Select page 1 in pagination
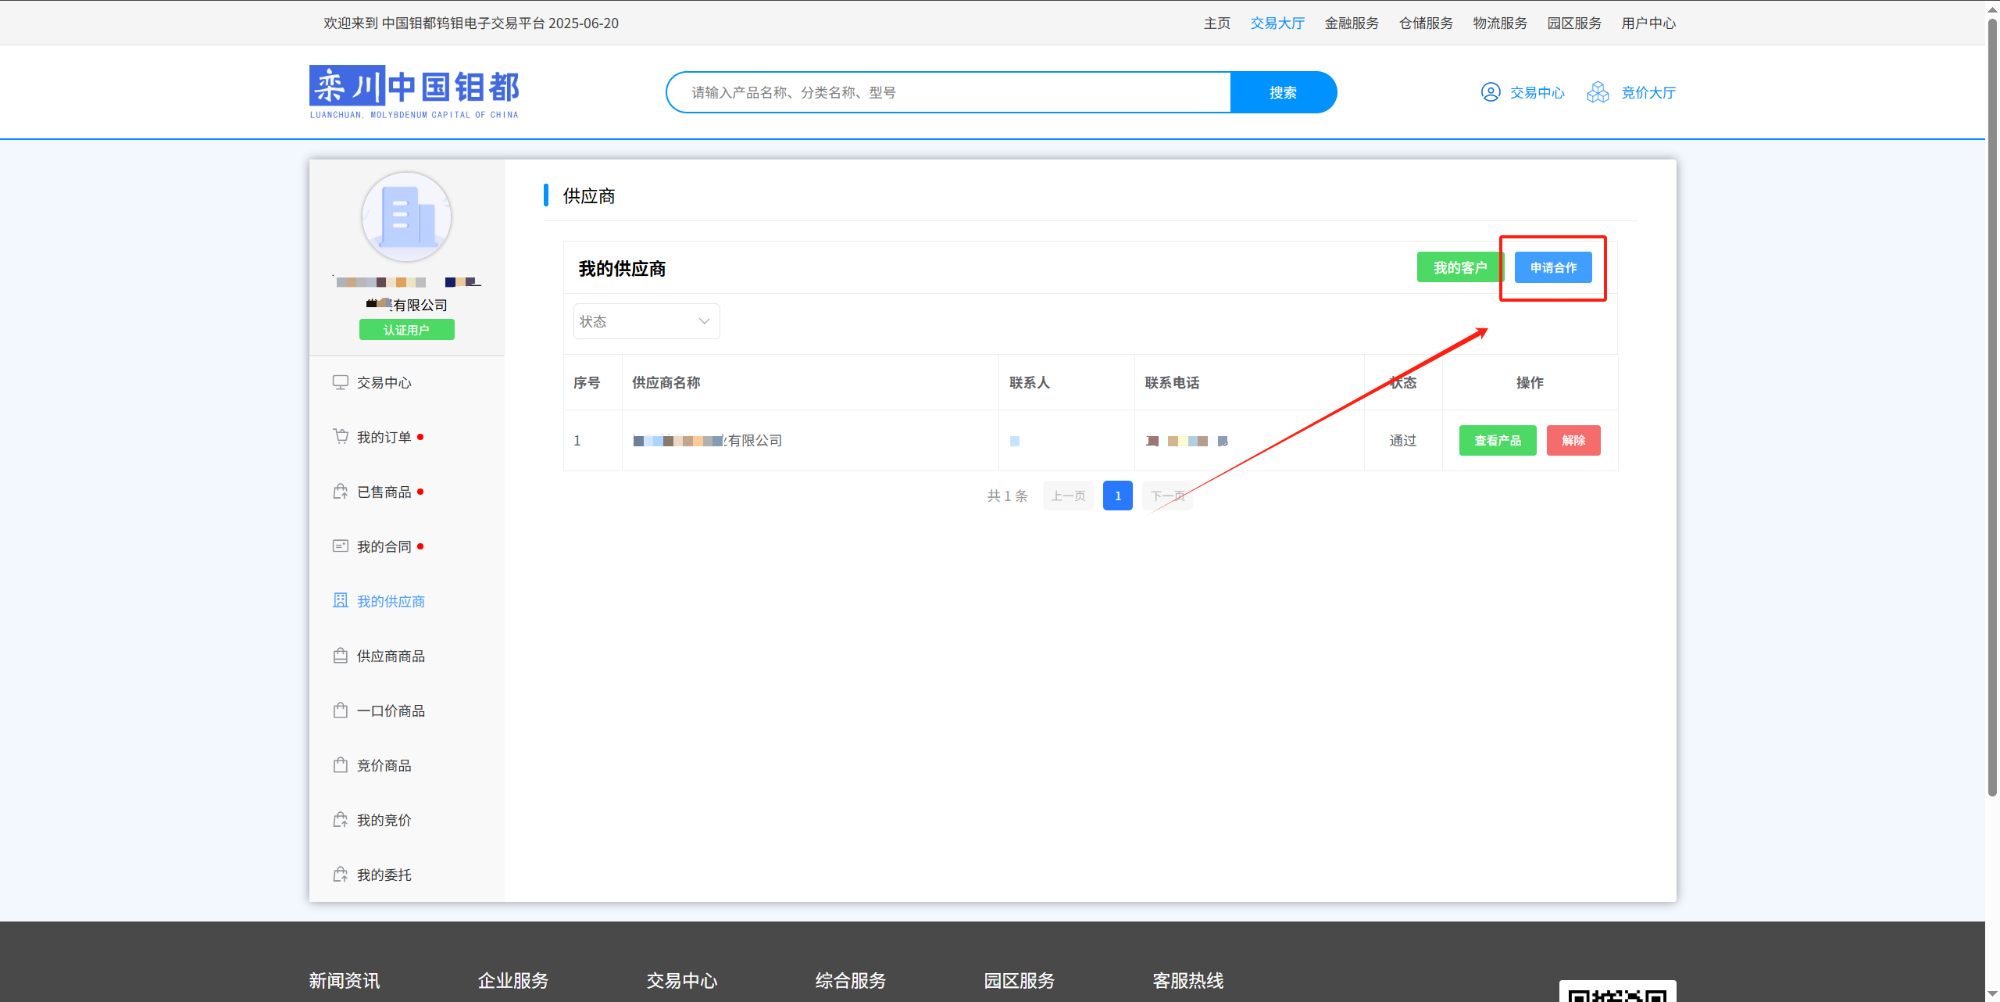Viewport: 2000px width, 1002px height. click(1117, 496)
